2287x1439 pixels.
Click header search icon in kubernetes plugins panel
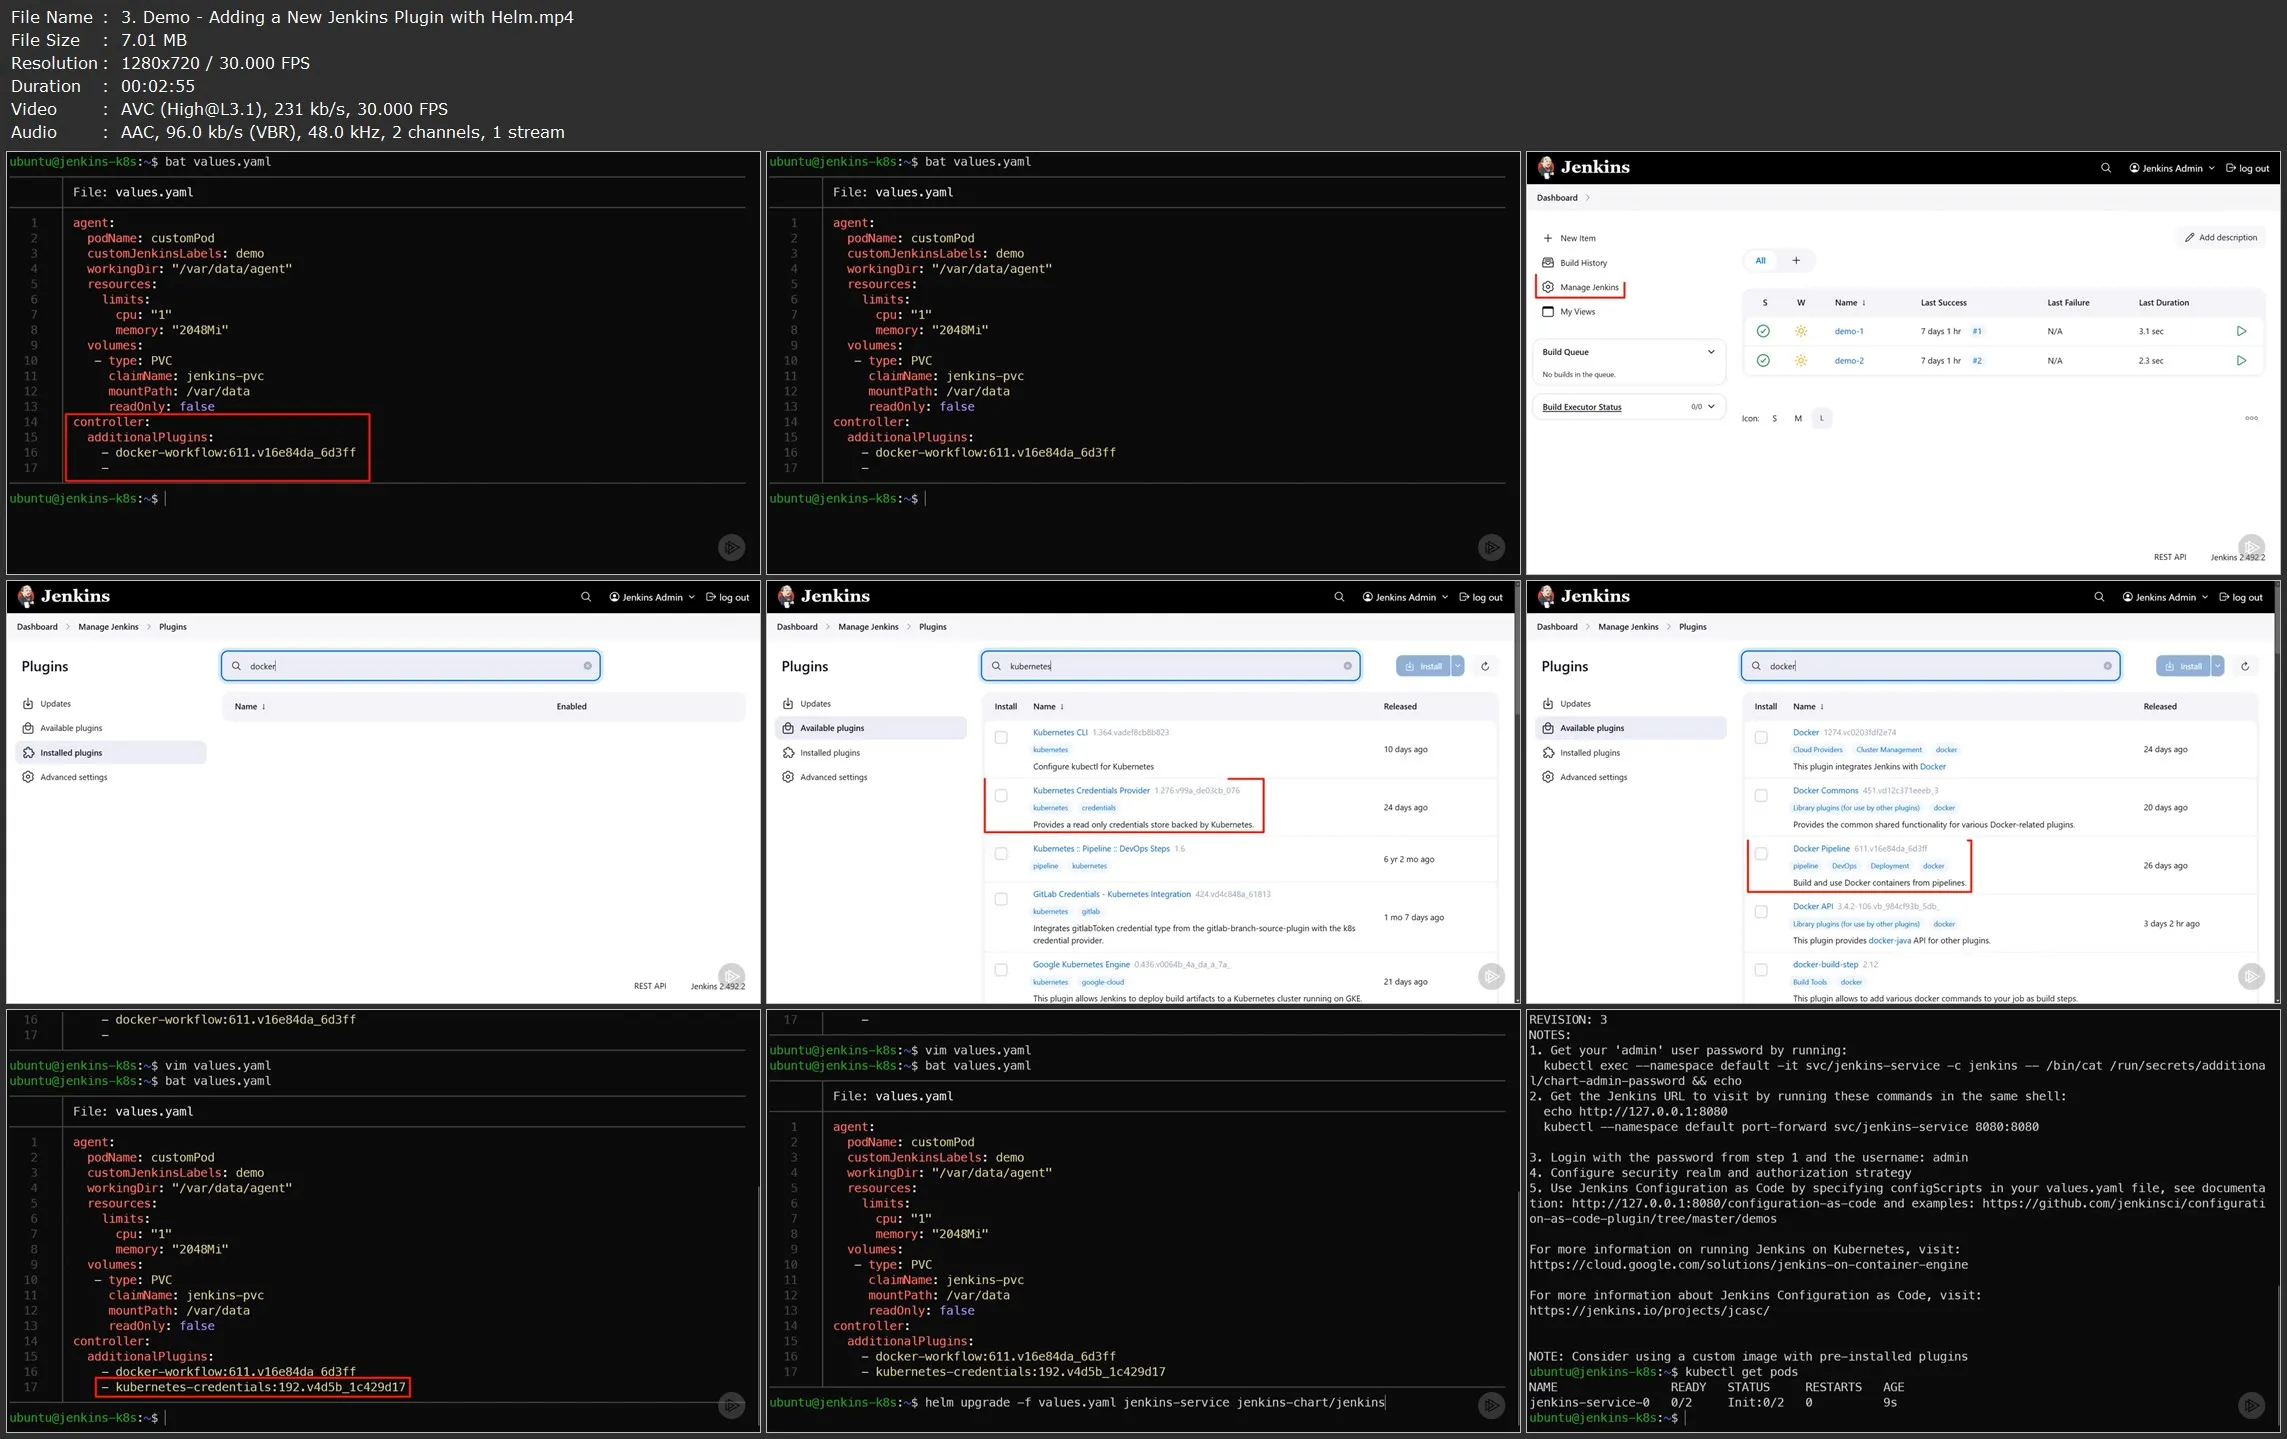[x=1339, y=597]
